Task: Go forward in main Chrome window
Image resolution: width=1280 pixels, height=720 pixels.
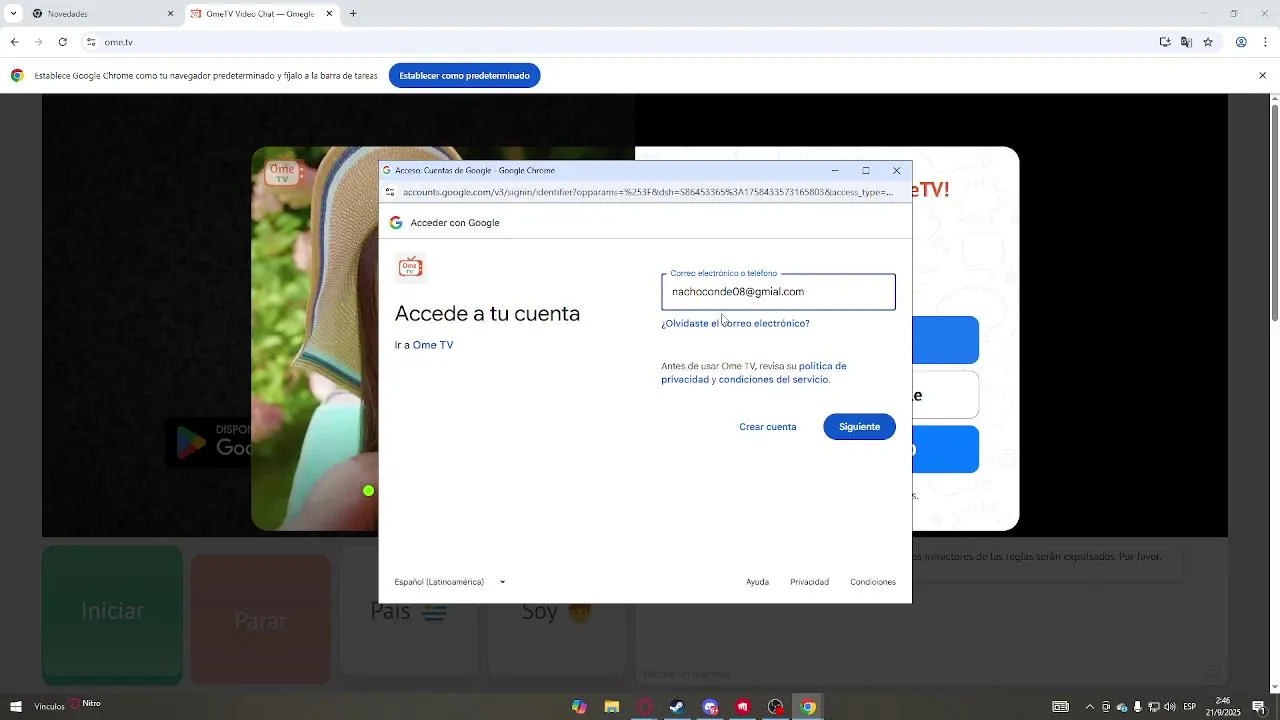Action: (38, 42)
